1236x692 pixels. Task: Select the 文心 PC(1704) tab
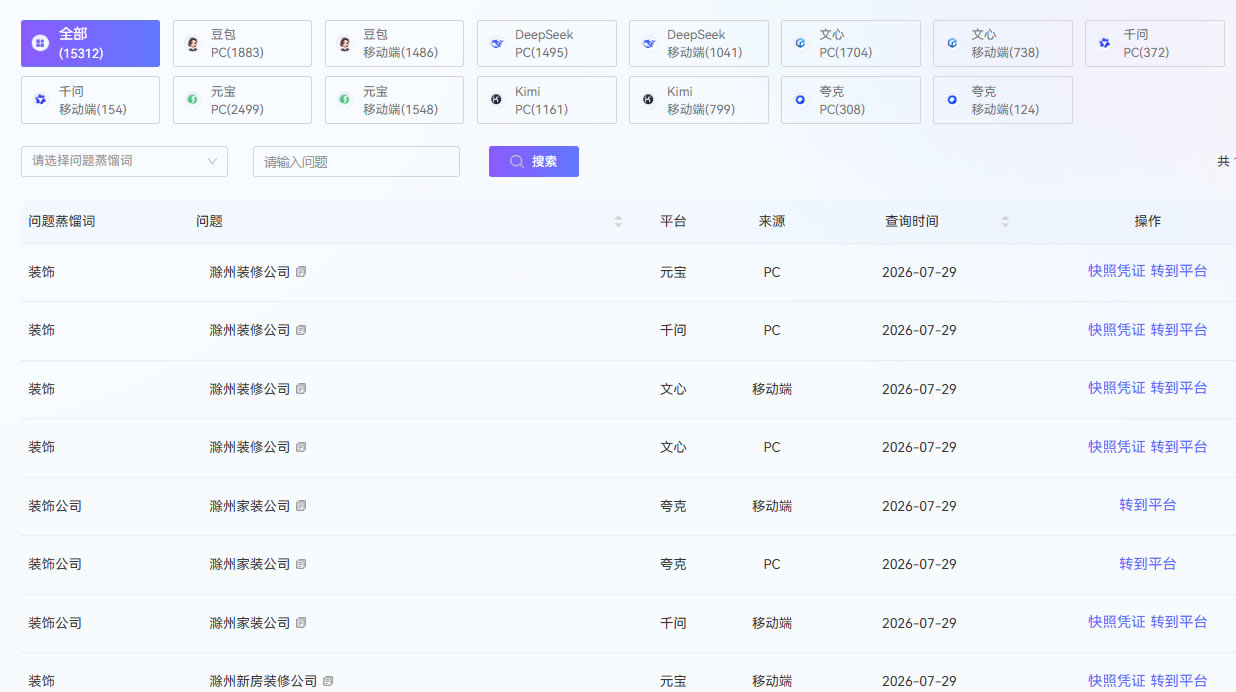click(x=850, y=44)
